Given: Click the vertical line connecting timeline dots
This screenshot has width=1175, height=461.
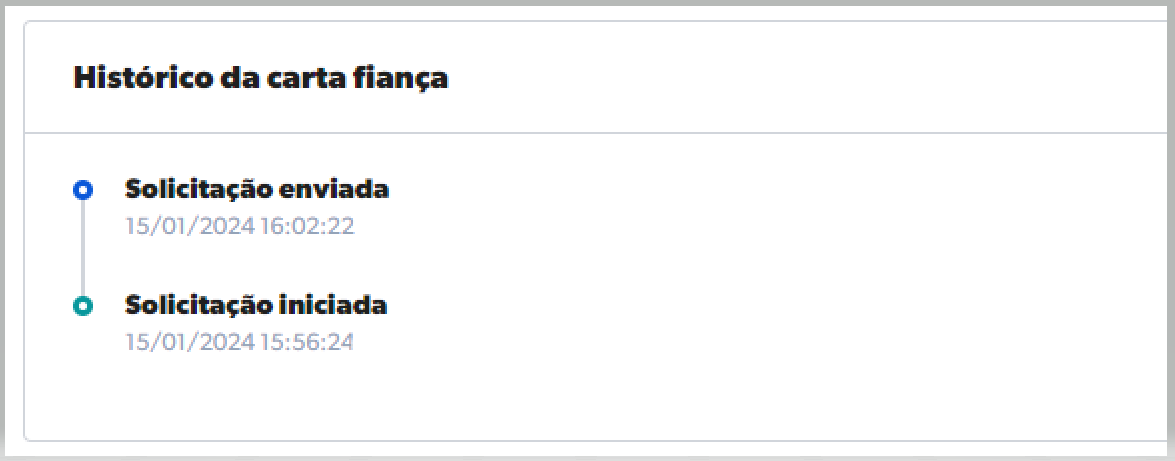Looking at the screenshot, I should click(x=83, y=247).
